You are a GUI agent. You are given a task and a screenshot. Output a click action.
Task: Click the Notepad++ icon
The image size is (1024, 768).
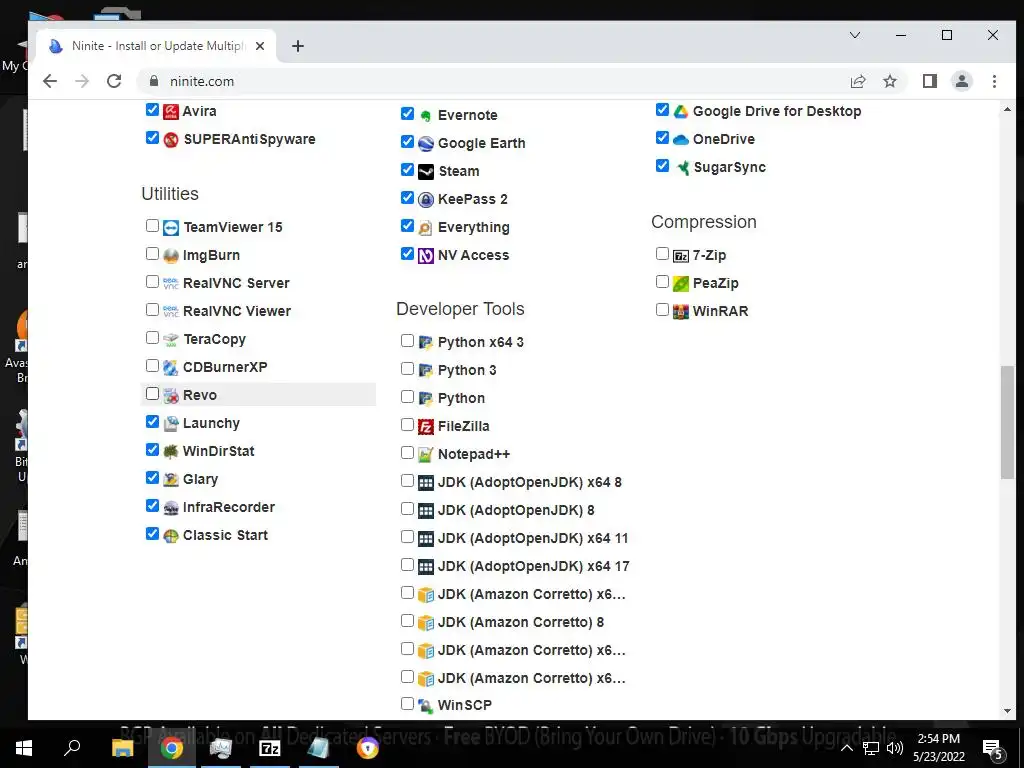pos(426,455)
